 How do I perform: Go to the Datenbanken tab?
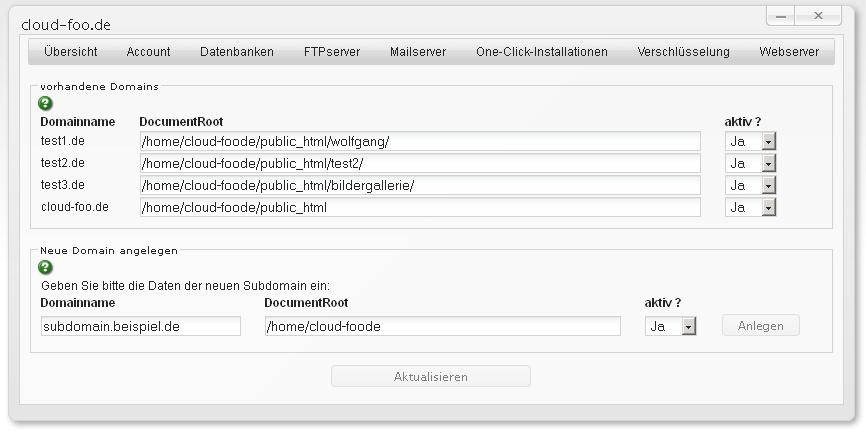coord(237,52)
